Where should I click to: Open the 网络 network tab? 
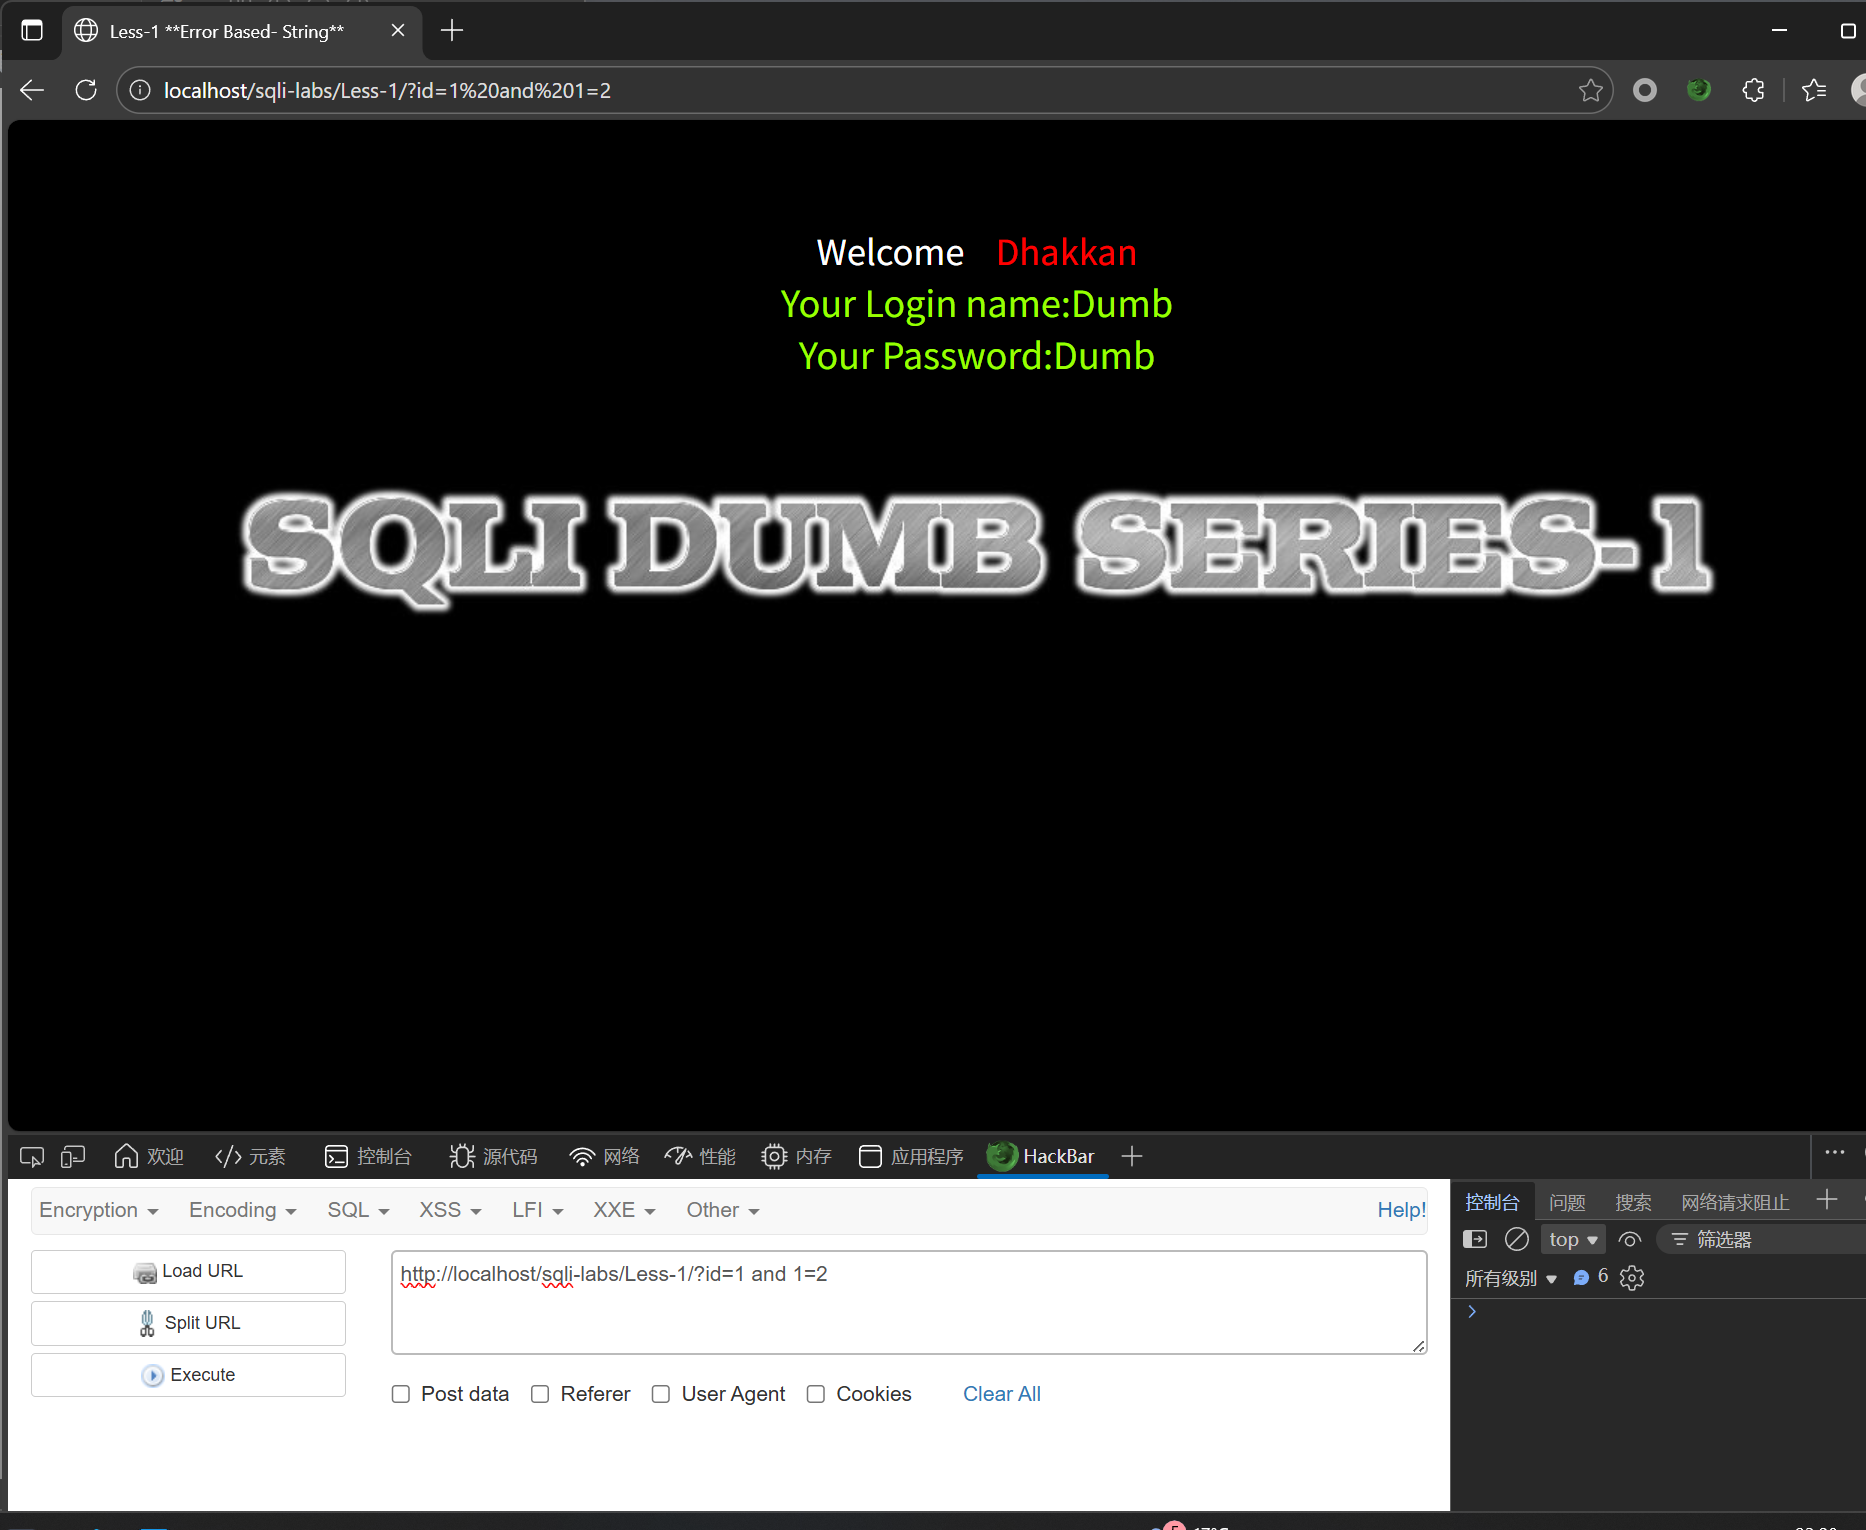pyautogui.click(x=604, y=1157)
